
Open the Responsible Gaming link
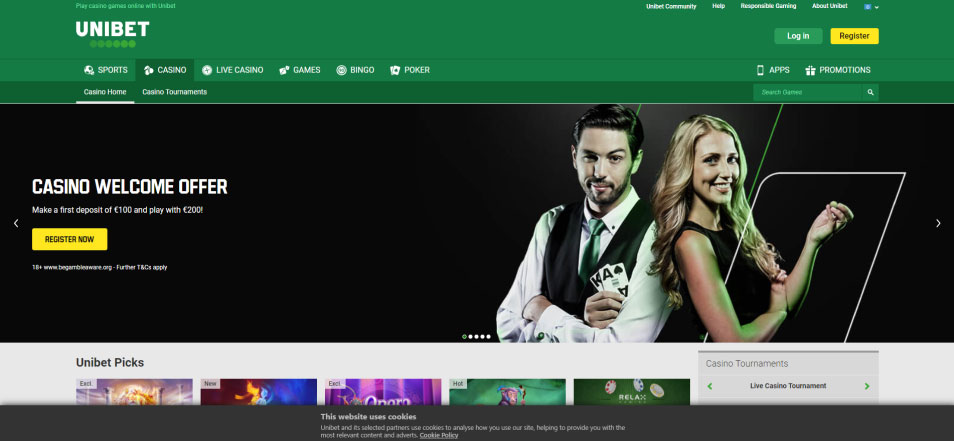coord(768,6)
